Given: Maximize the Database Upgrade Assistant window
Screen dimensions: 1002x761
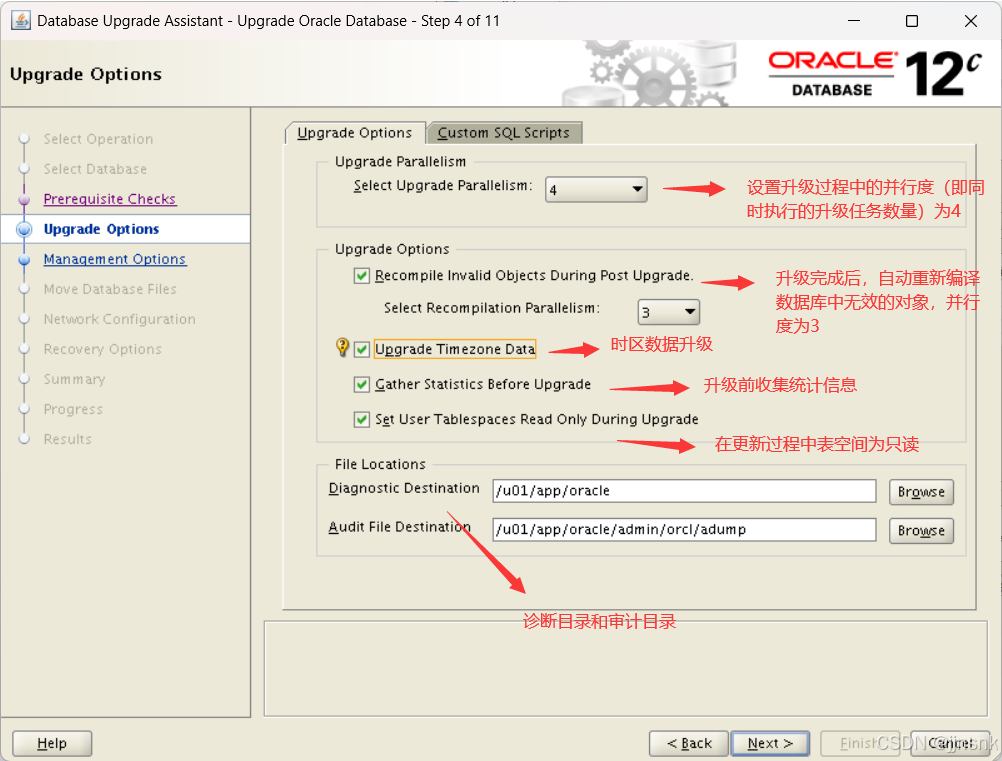Looking at the screenshot, I should pos(912,20).
